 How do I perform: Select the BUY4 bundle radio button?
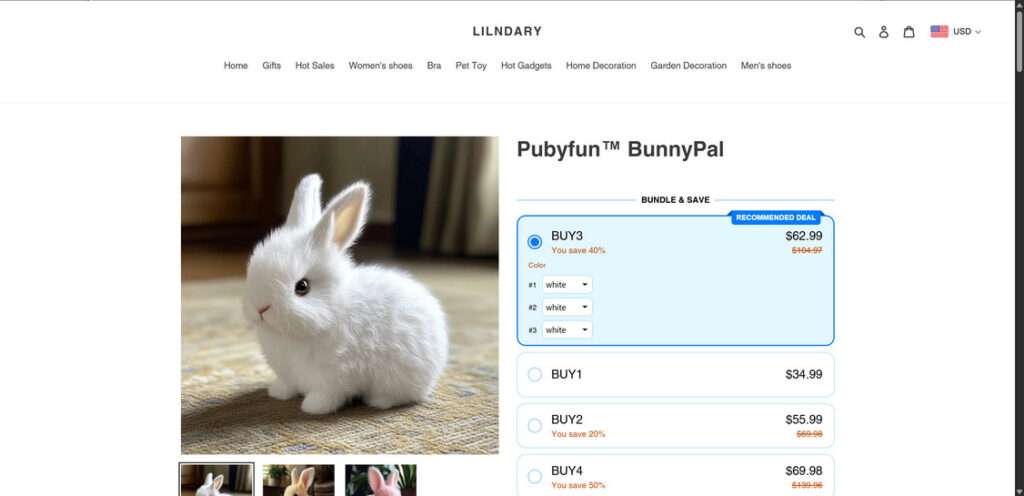tap(535, 476)
